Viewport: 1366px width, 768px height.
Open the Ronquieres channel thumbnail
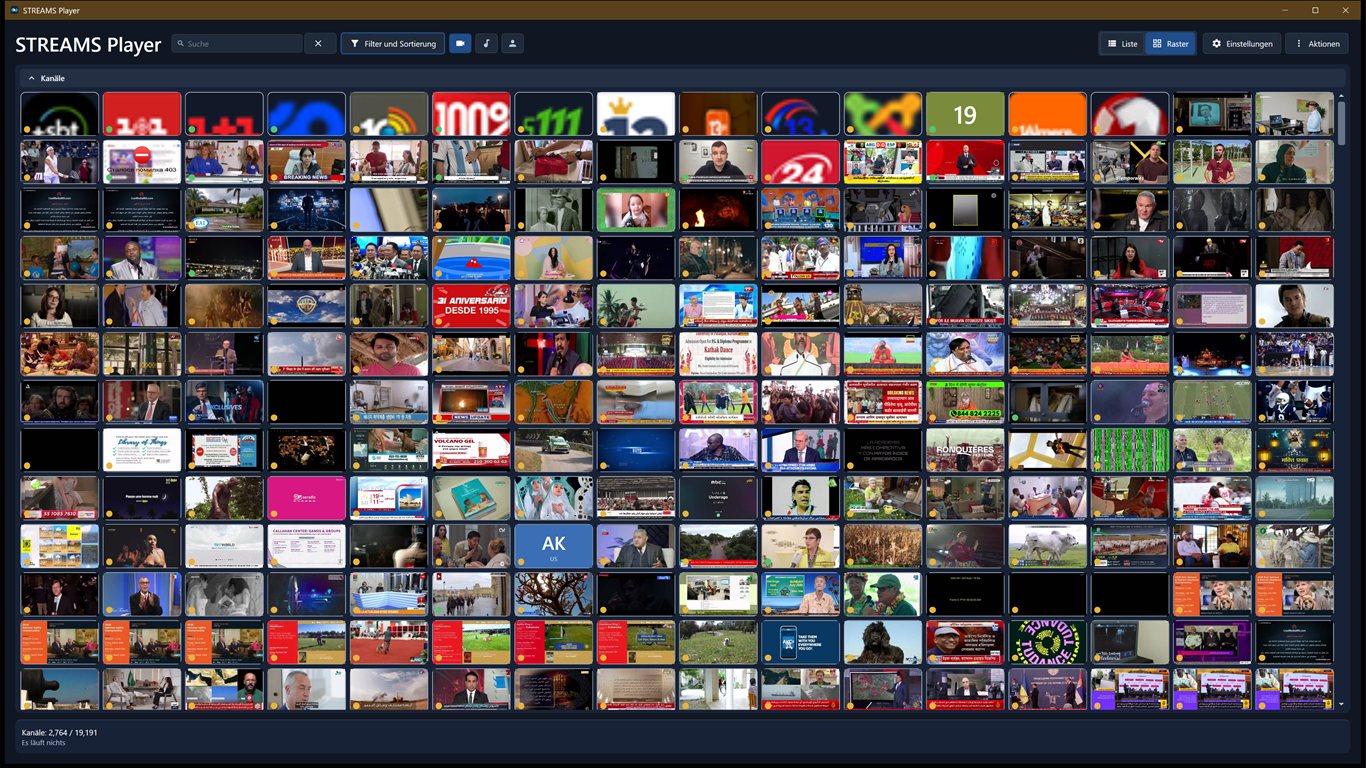[x=965, y=450]
